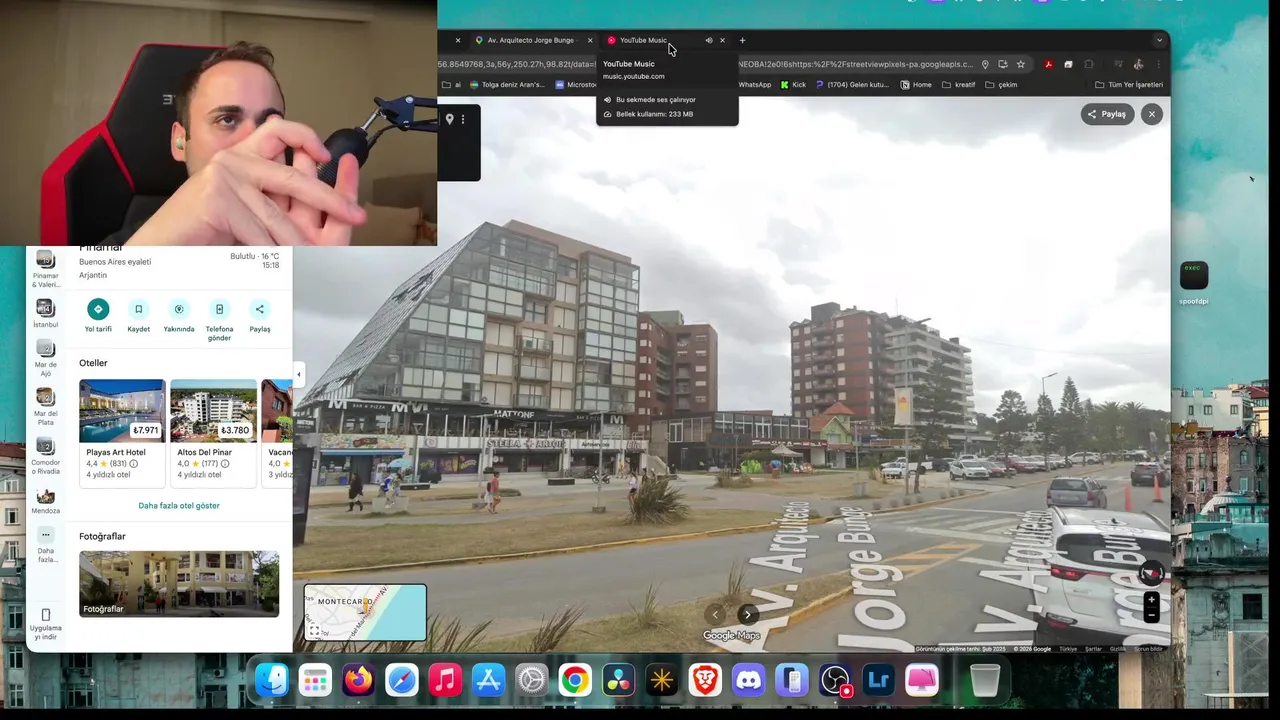Image resolution: width=1280 pixels, height=720 pixels.
Task: Open Brave browser from the Dock
Action: 705,681
